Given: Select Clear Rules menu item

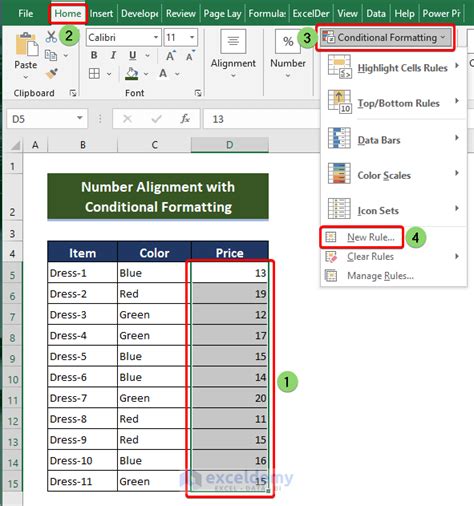Looking at the screenshot, I should click(x=393, y=256).
